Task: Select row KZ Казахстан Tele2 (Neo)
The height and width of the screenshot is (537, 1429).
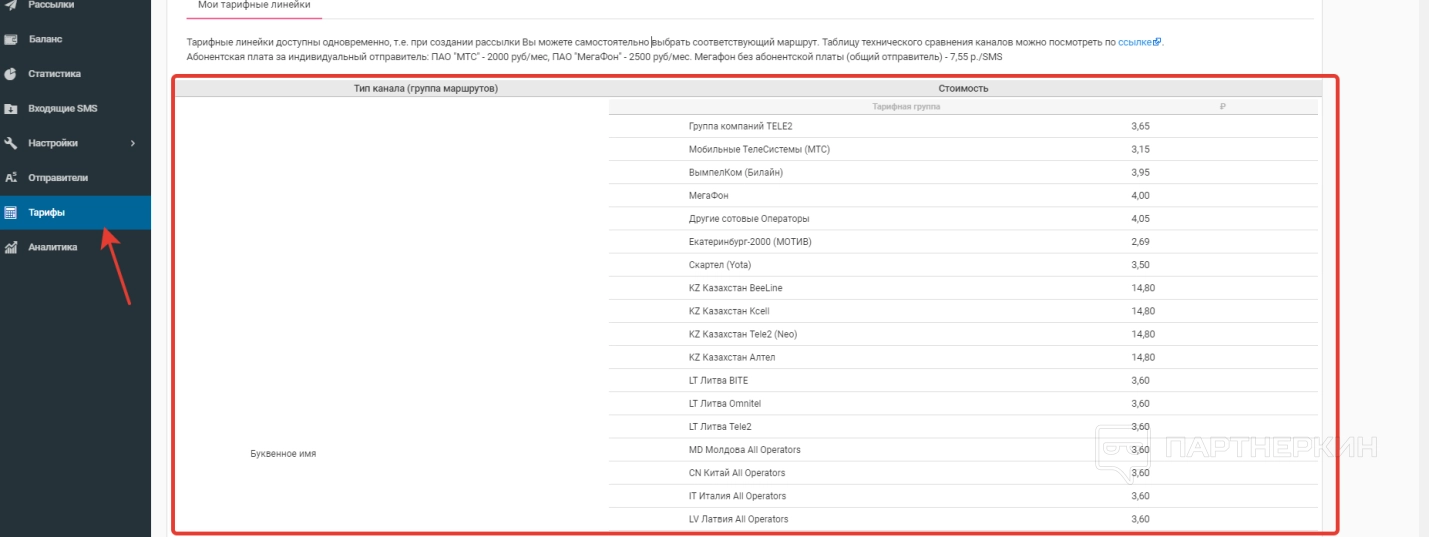Action: click(x=963, y=334)
